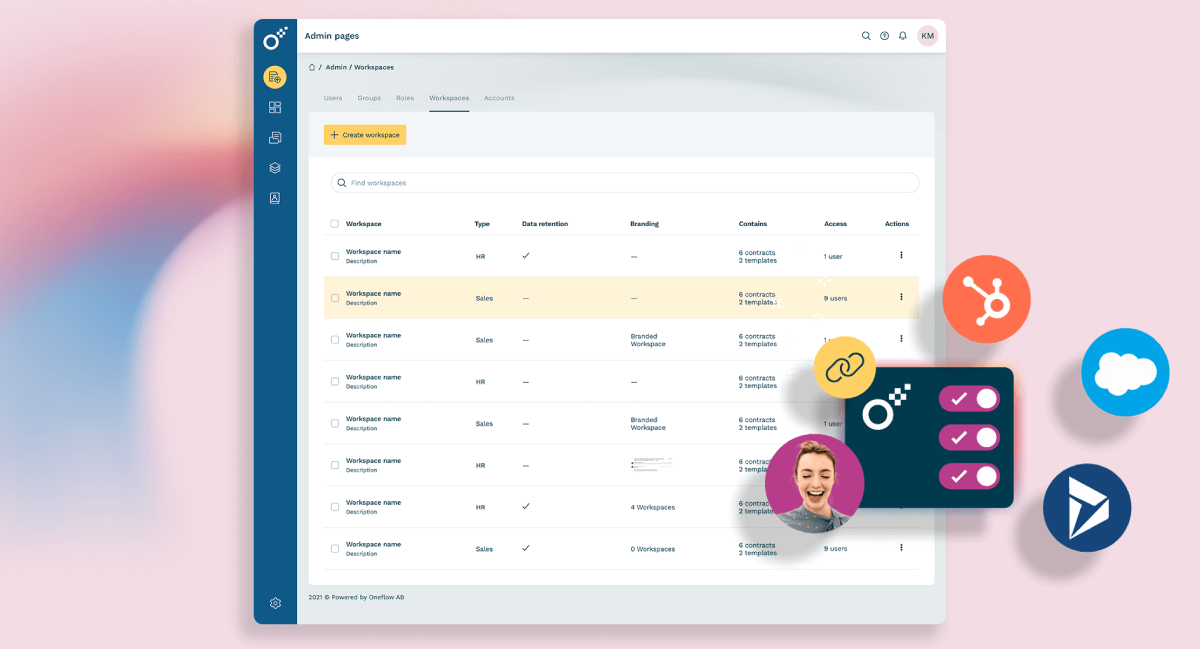Screen dimensions: 1200x649
Task: Click the '0 Workspaces' branding cell
Action: coord(653,549)
